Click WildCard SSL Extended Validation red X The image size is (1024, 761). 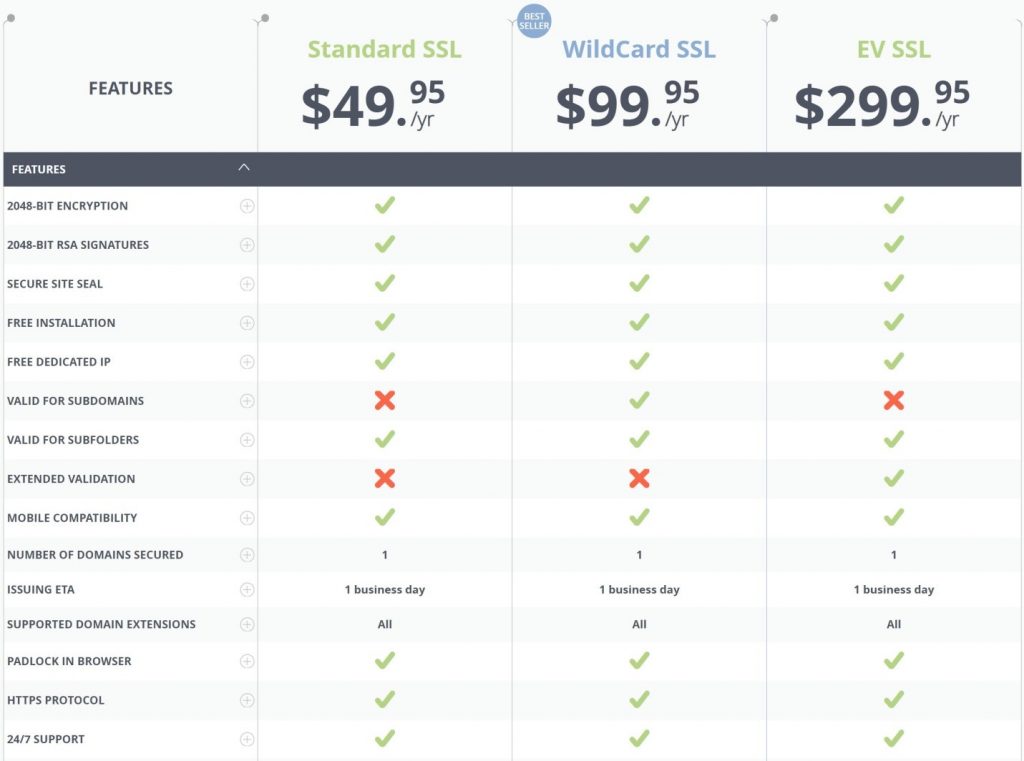pos(639,478)
